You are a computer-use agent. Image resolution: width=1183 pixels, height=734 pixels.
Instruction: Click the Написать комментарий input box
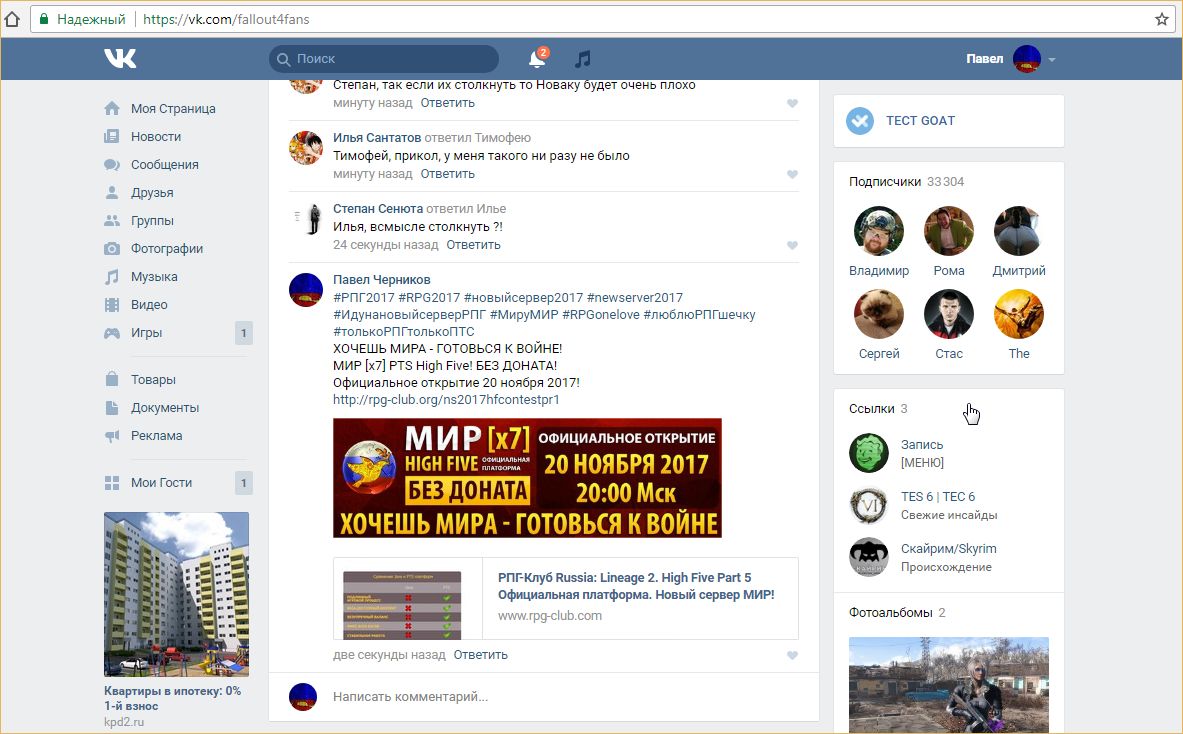pyautogui.click(x=560, y=697)
